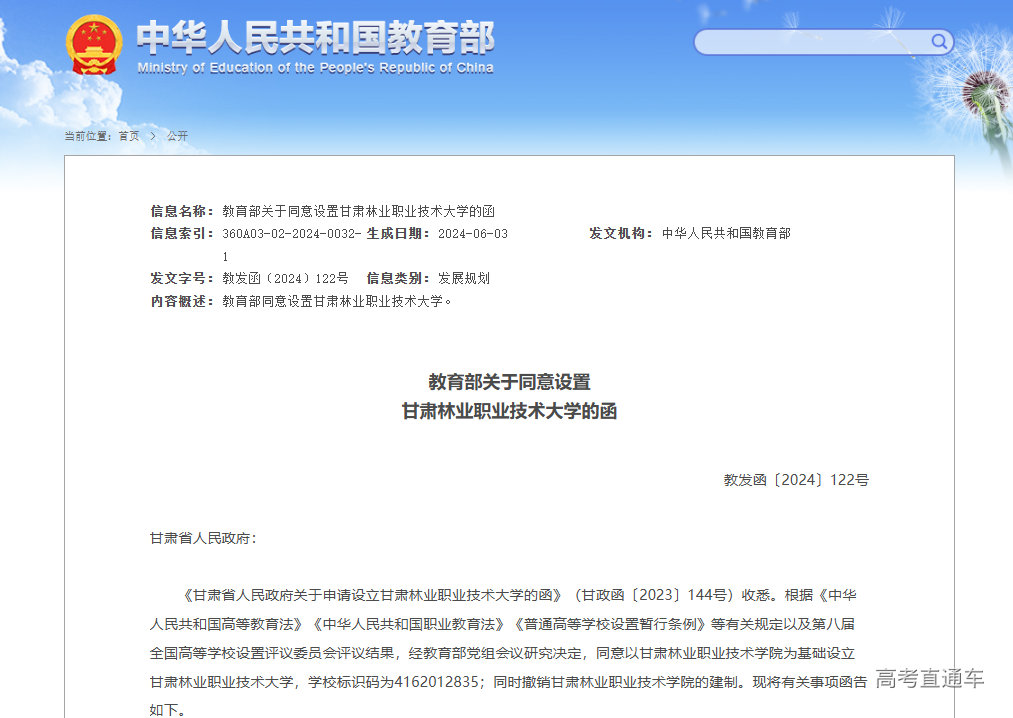Select the 发文机关 agency name text

pyautogui.click(x=728, y=233)
